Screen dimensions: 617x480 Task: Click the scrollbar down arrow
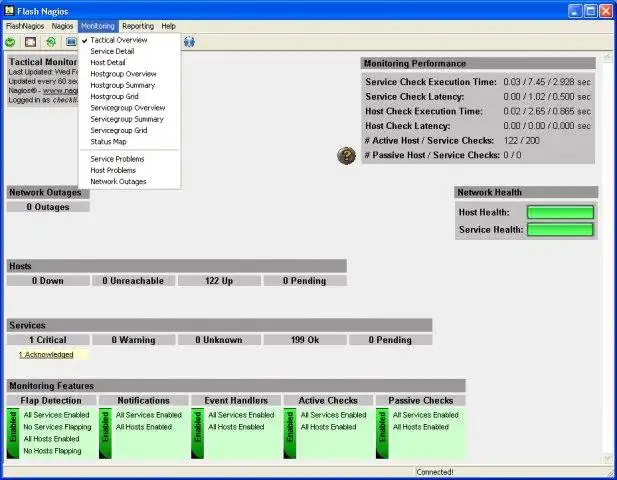pyautogui.click(x=608, y=459)
